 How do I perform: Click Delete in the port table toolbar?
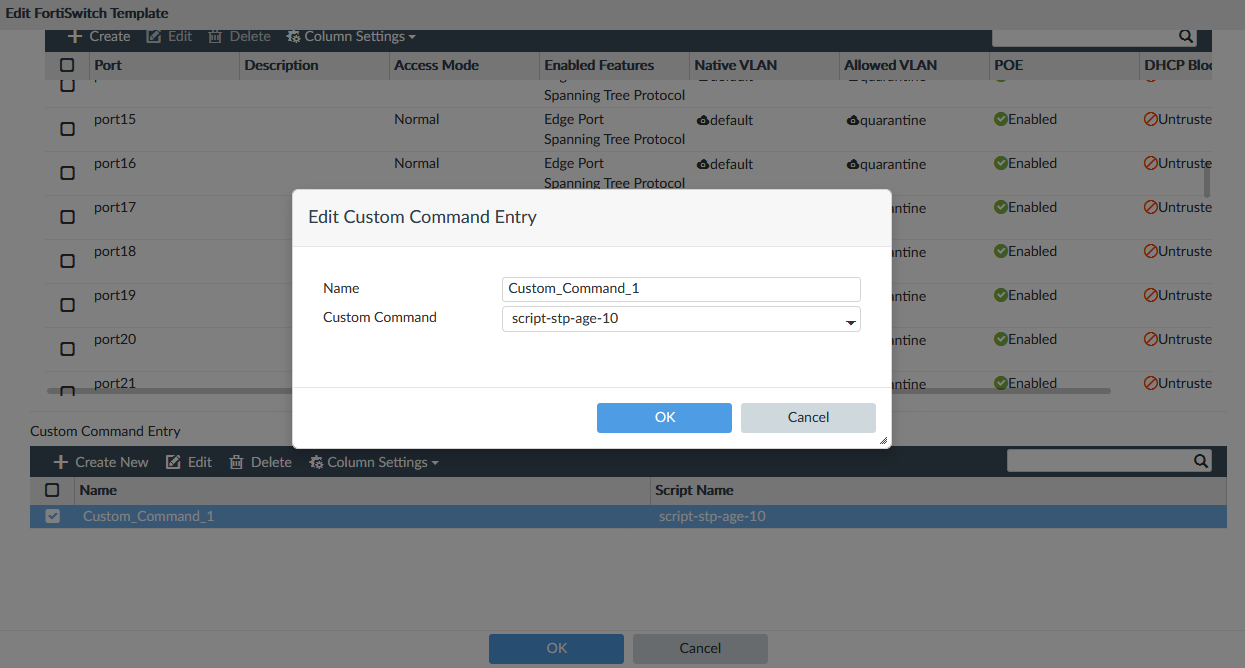[239, 36]
